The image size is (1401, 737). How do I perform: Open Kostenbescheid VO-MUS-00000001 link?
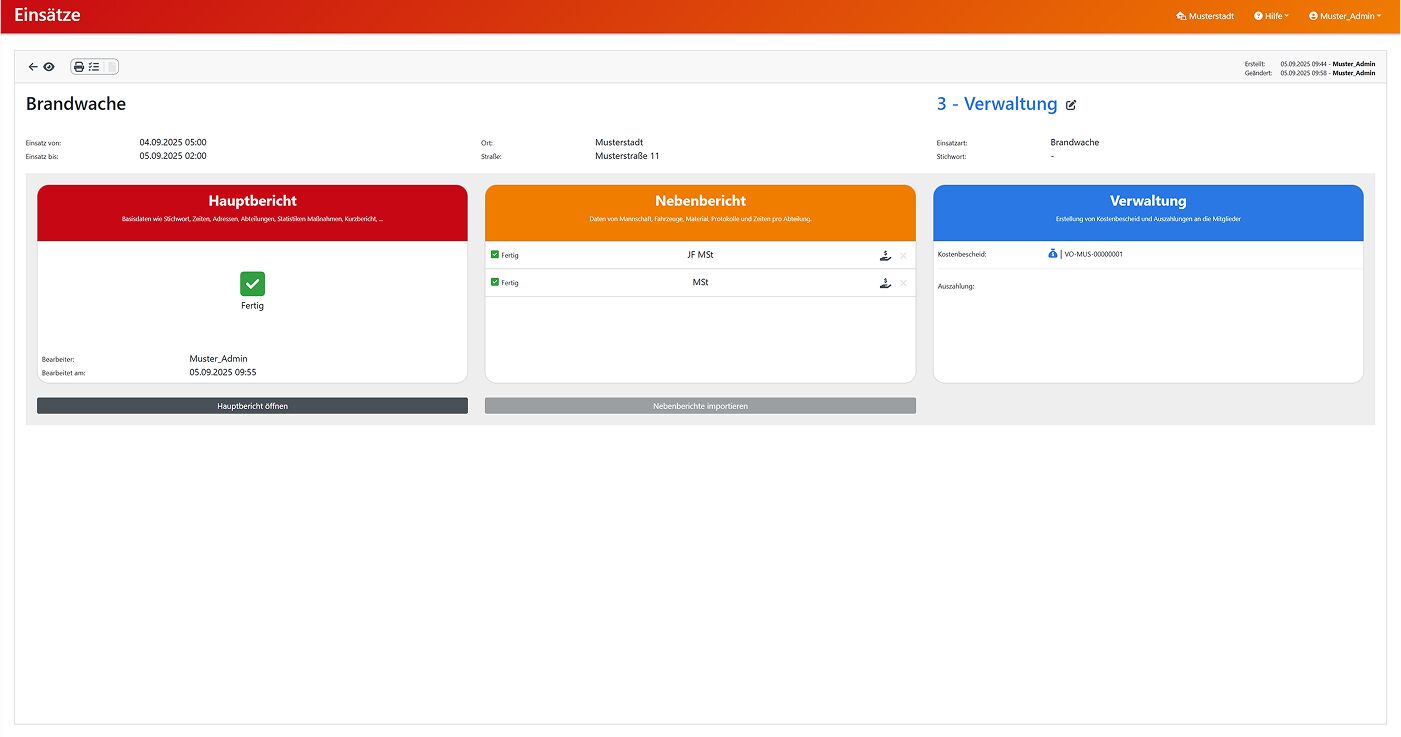pyautogui.click(x=1093, y=254)
